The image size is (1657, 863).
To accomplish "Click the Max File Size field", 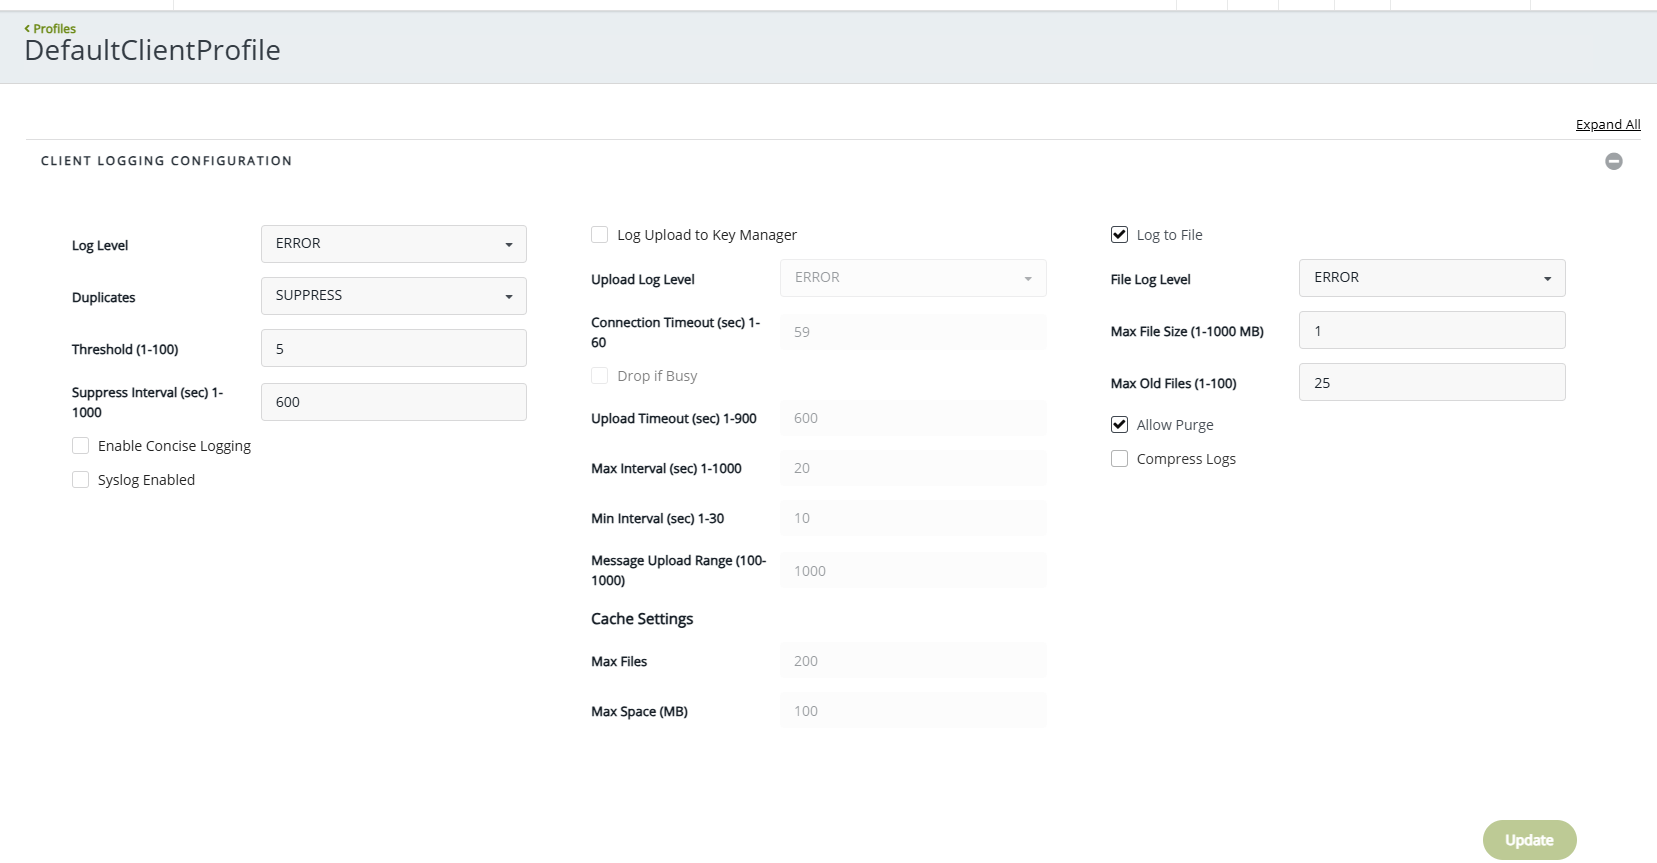I will (x=1432, y=330).
